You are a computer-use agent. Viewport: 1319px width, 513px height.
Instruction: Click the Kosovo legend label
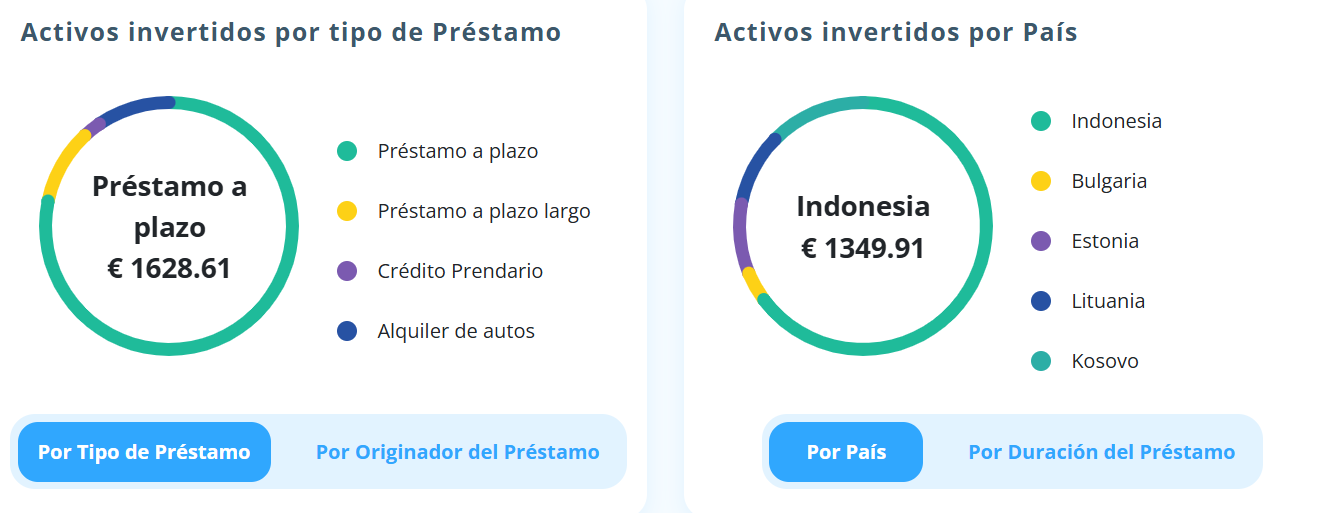[x=1105, y=361]
